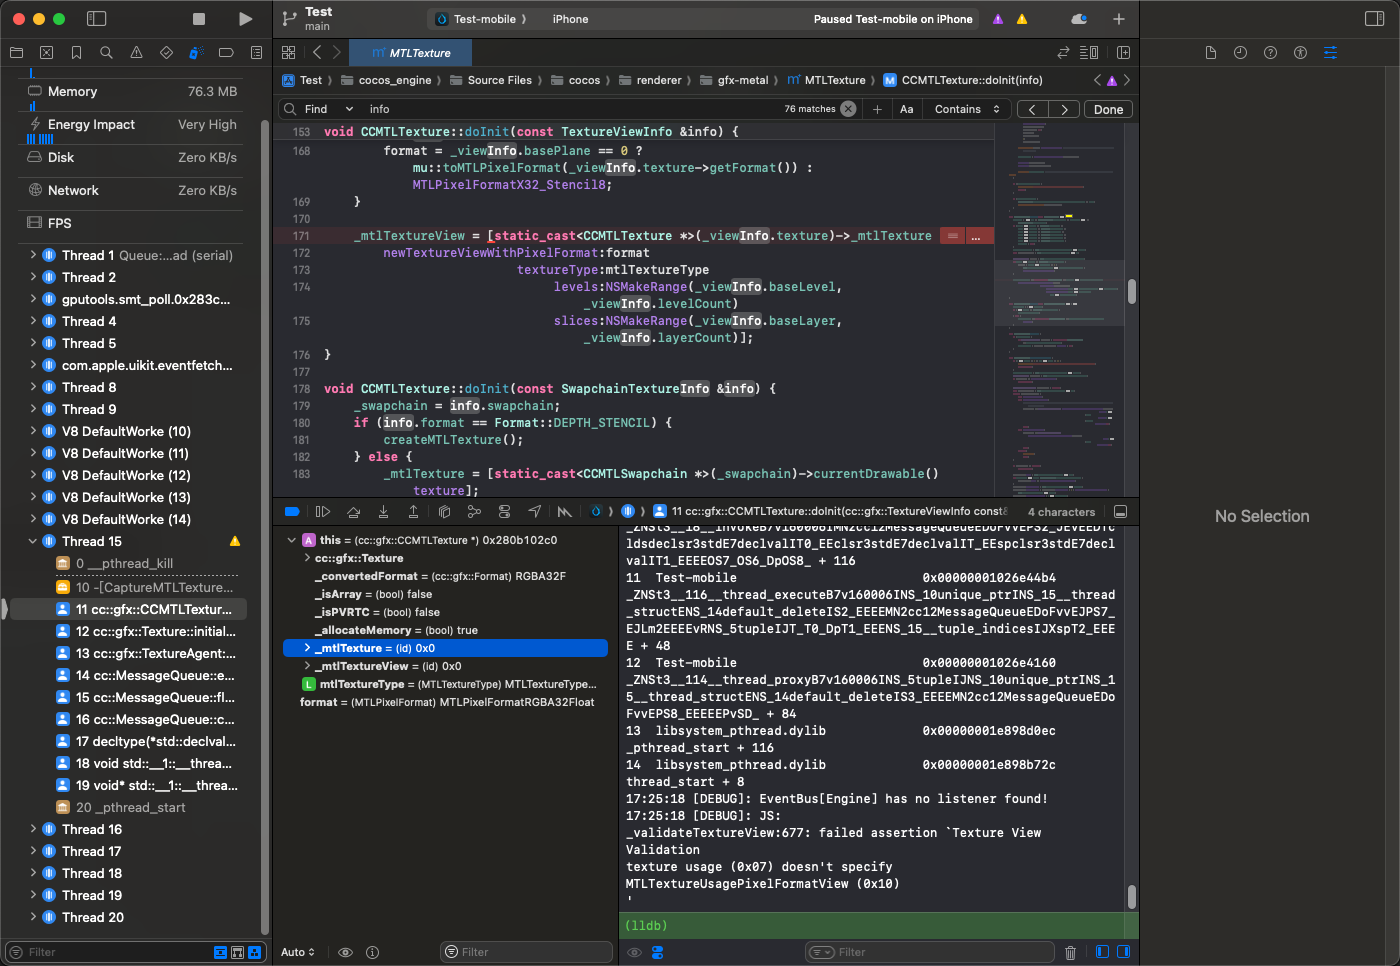
Task: Open the Breakpoint navigator tag icon
Action: [x=226, y=53]
